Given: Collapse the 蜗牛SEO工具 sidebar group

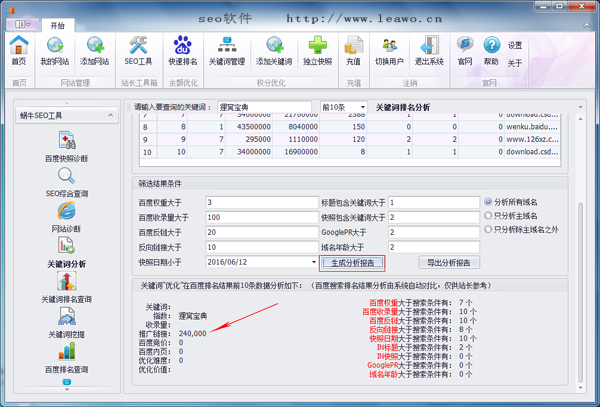Looking at the screenshot, I should pyautogui.click(x=111, y=115).
